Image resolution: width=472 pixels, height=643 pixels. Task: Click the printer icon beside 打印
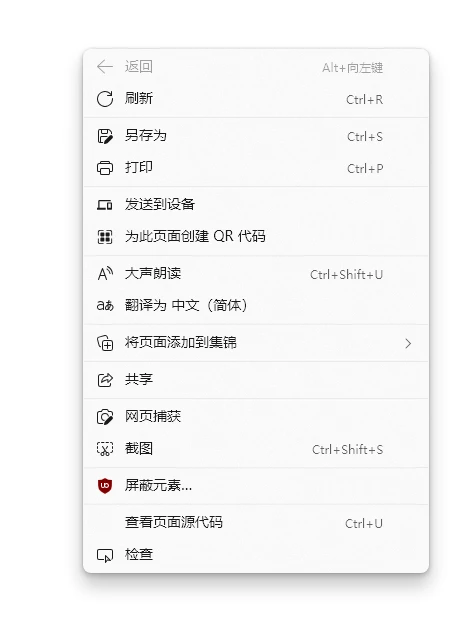(105, 168)
